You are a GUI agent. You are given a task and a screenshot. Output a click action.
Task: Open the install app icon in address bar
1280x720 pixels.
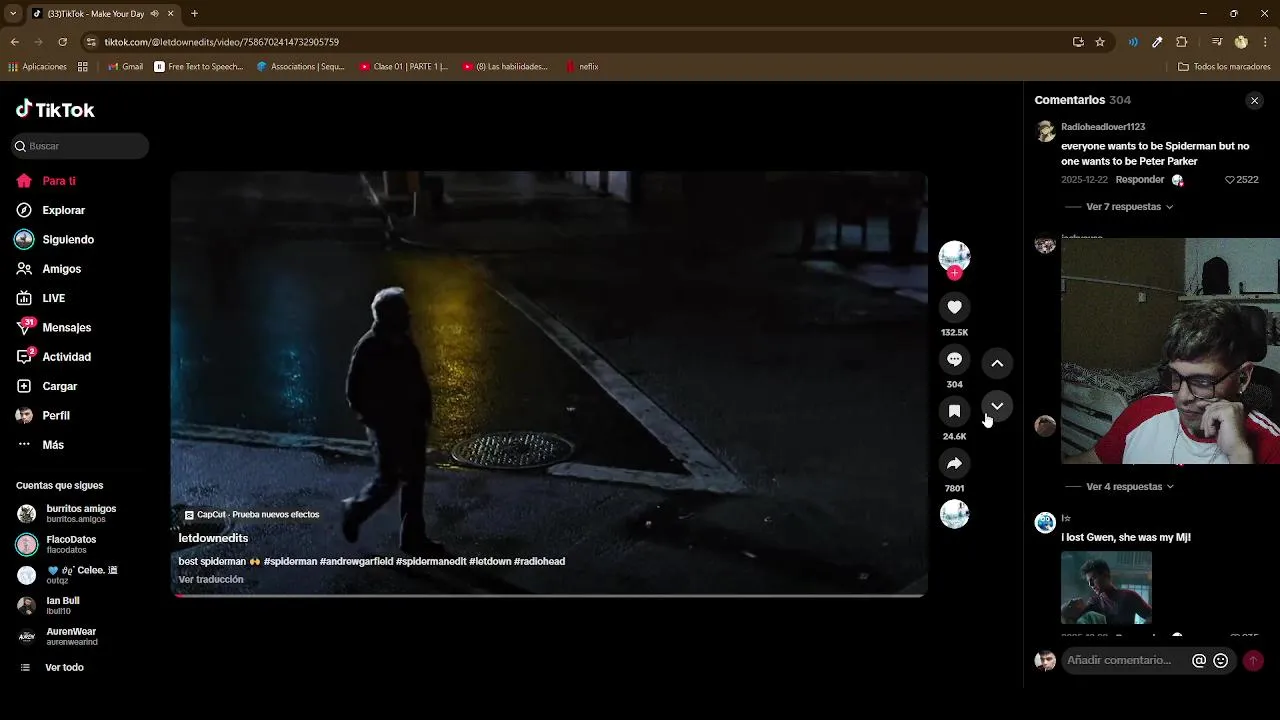point(1078,42)
